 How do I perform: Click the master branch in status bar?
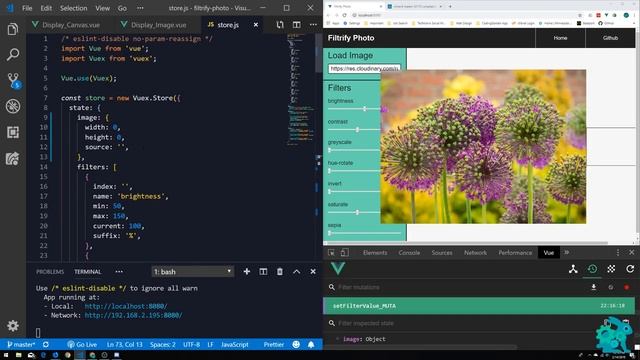pos(20,344)
